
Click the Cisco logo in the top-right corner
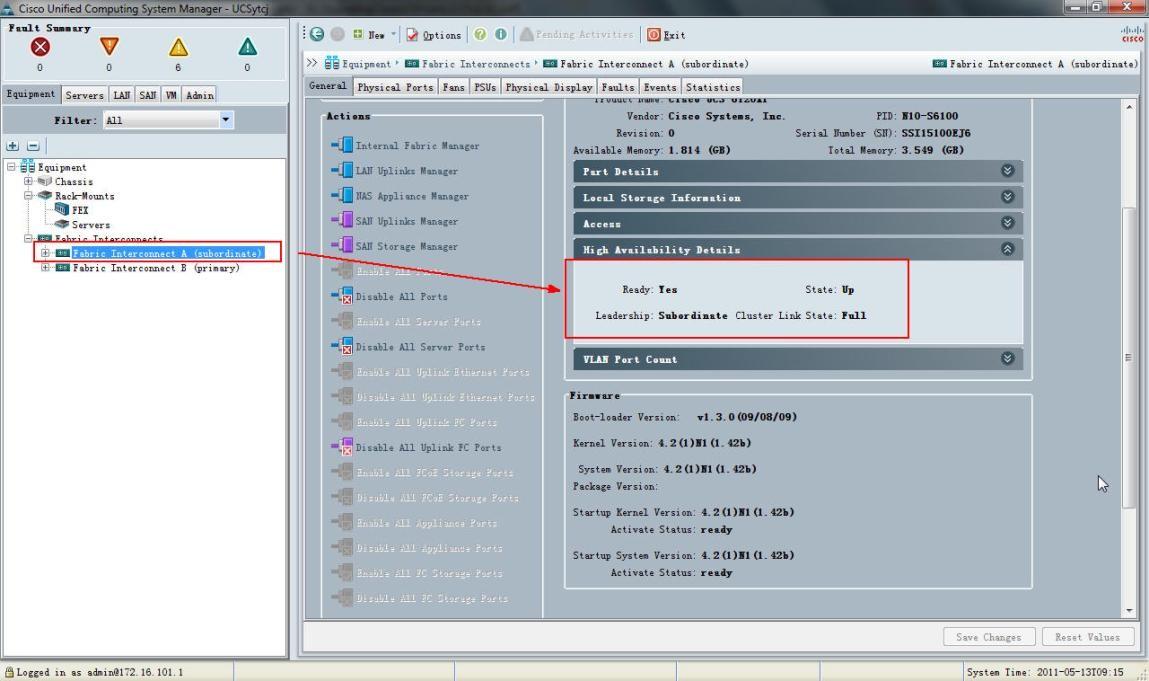pyautogui.click(x=1132, y=34)
